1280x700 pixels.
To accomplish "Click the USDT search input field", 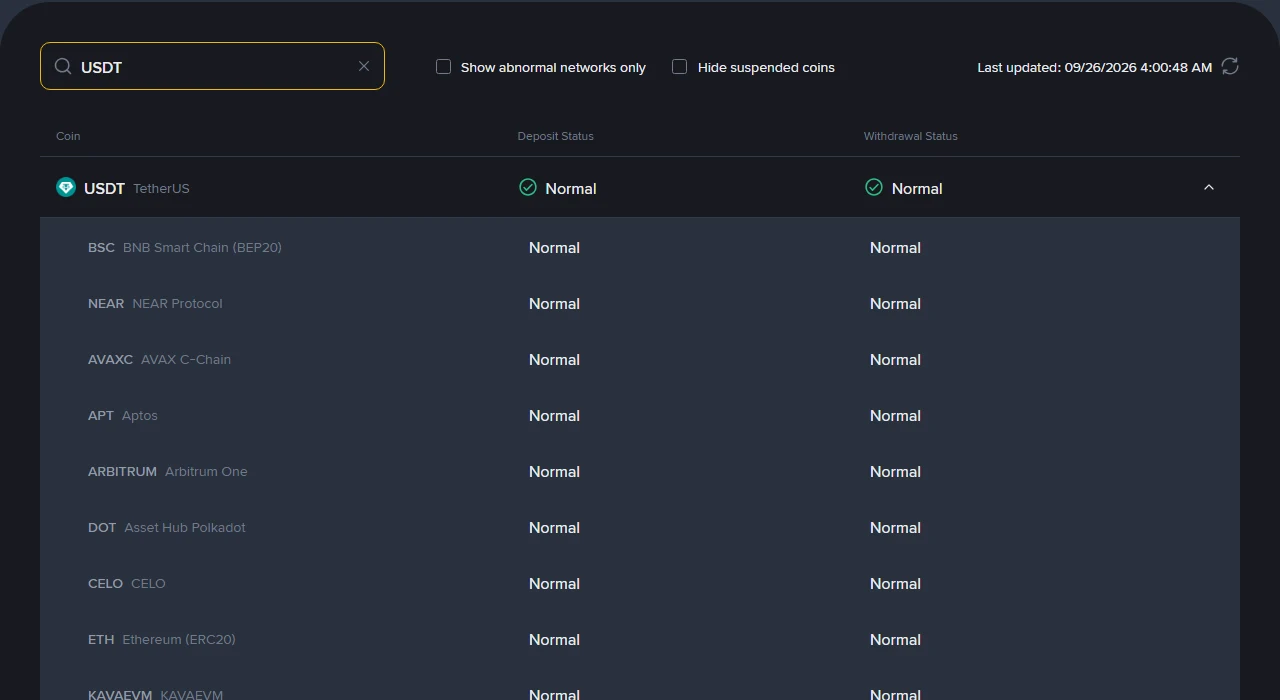I will point(212,66).
